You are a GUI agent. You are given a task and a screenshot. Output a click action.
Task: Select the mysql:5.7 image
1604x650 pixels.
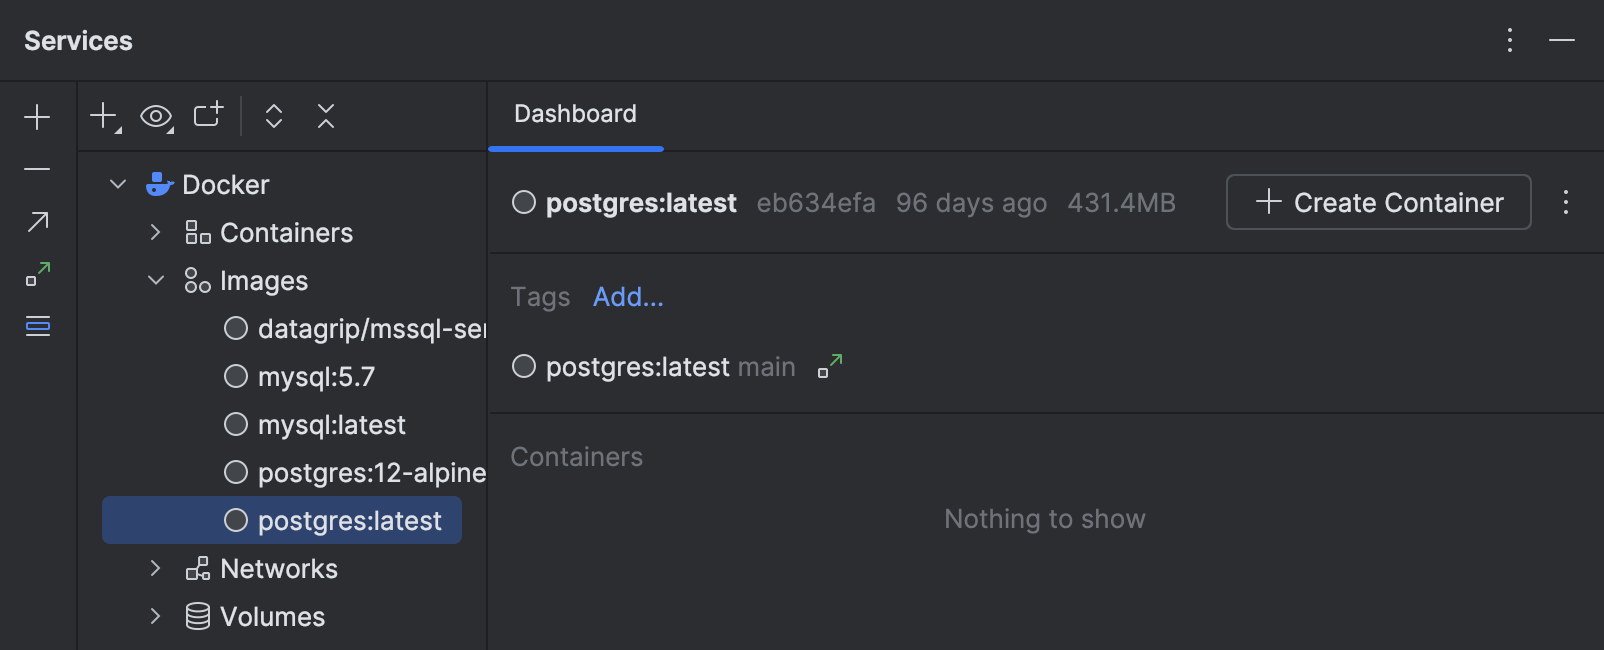(316, 377)
